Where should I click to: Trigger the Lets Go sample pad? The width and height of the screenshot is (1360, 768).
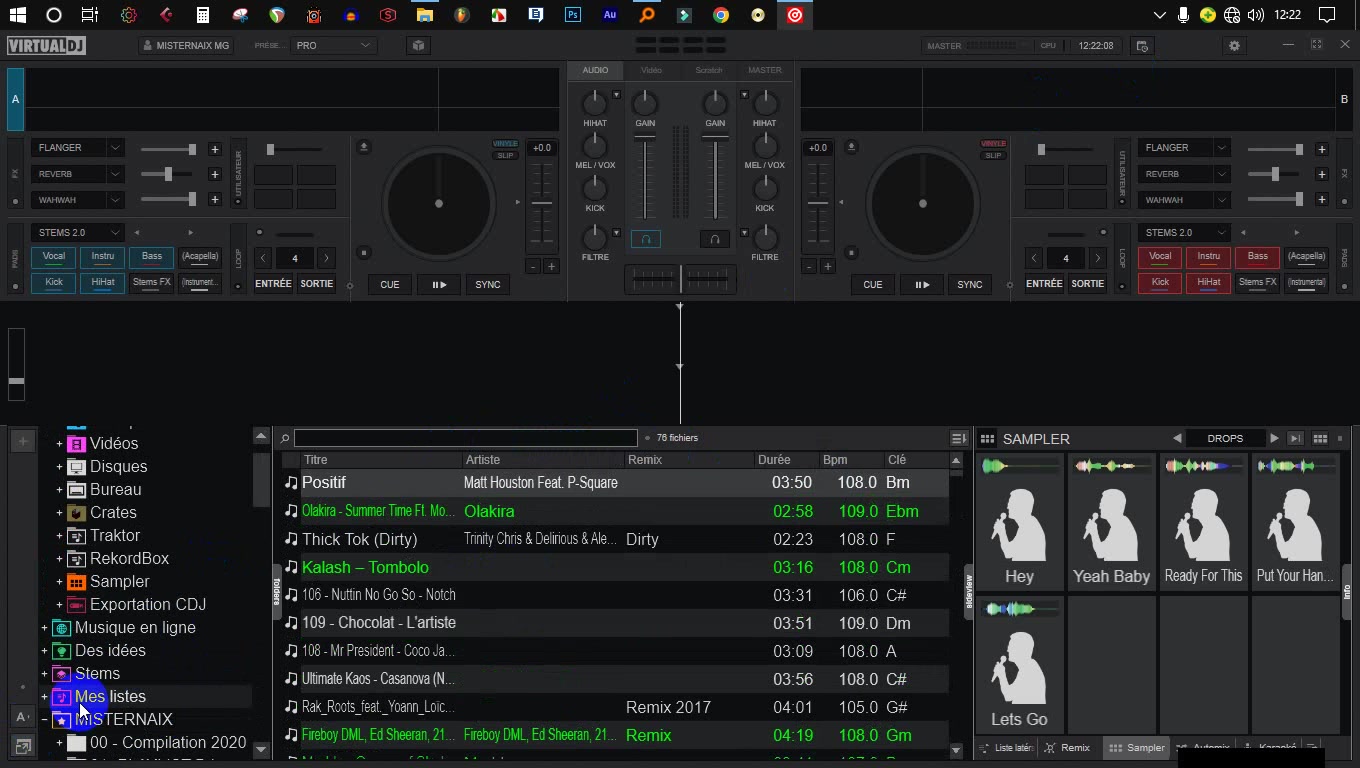click(x=1020, y=665)
